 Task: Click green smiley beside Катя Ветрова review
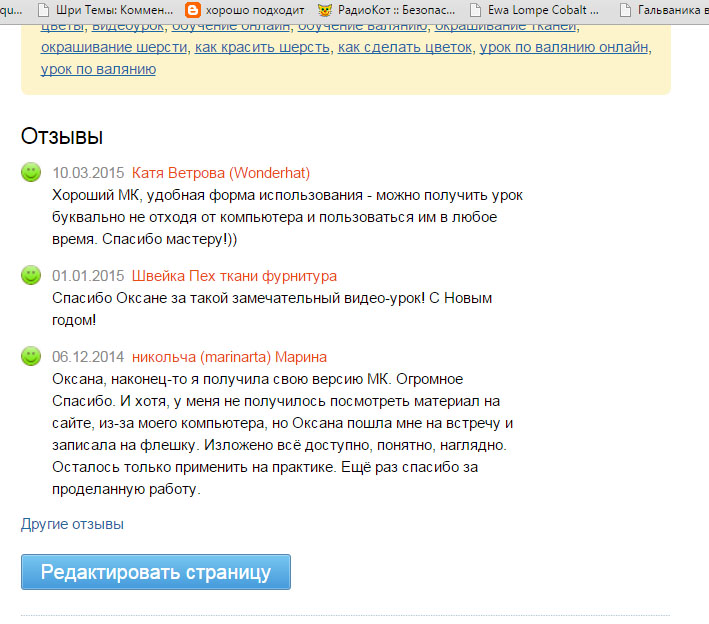31,172
